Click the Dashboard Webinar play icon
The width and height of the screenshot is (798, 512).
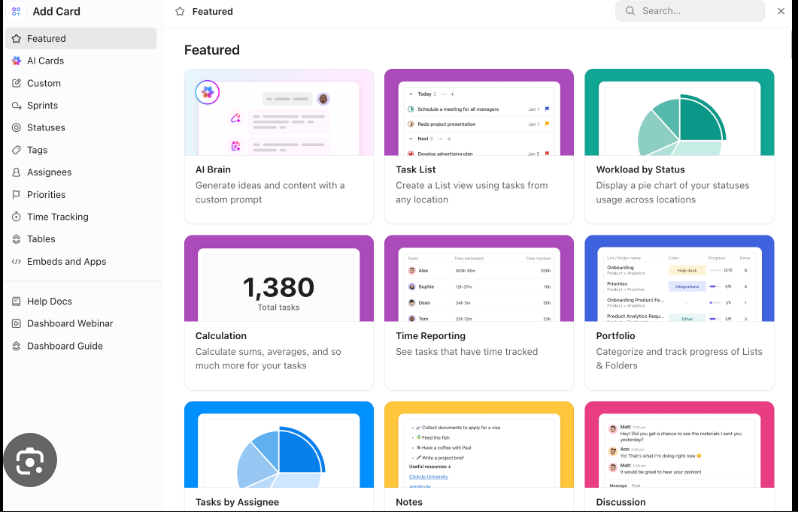point(16,324)
